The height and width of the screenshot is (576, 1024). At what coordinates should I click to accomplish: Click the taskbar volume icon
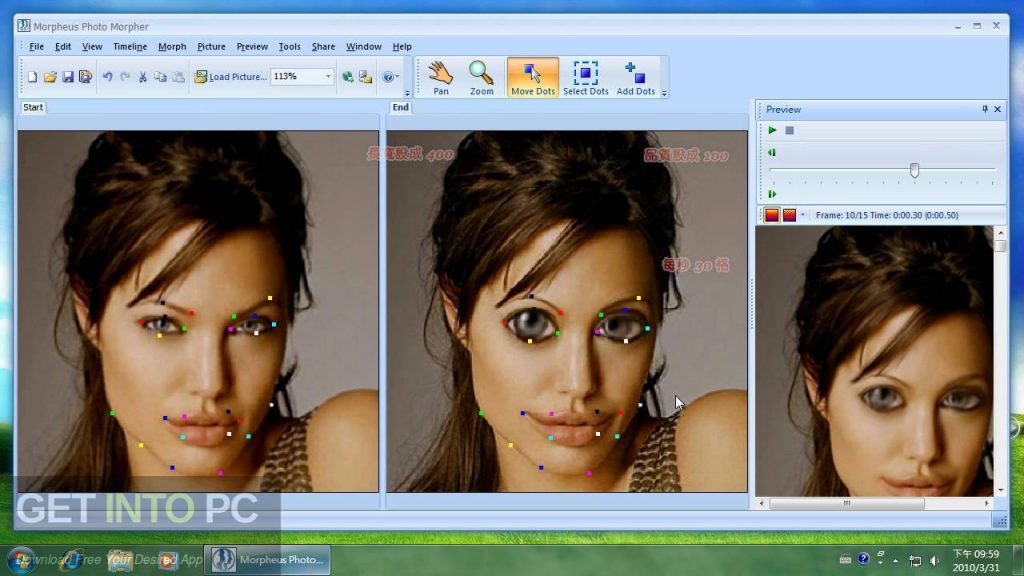[935, 560]
